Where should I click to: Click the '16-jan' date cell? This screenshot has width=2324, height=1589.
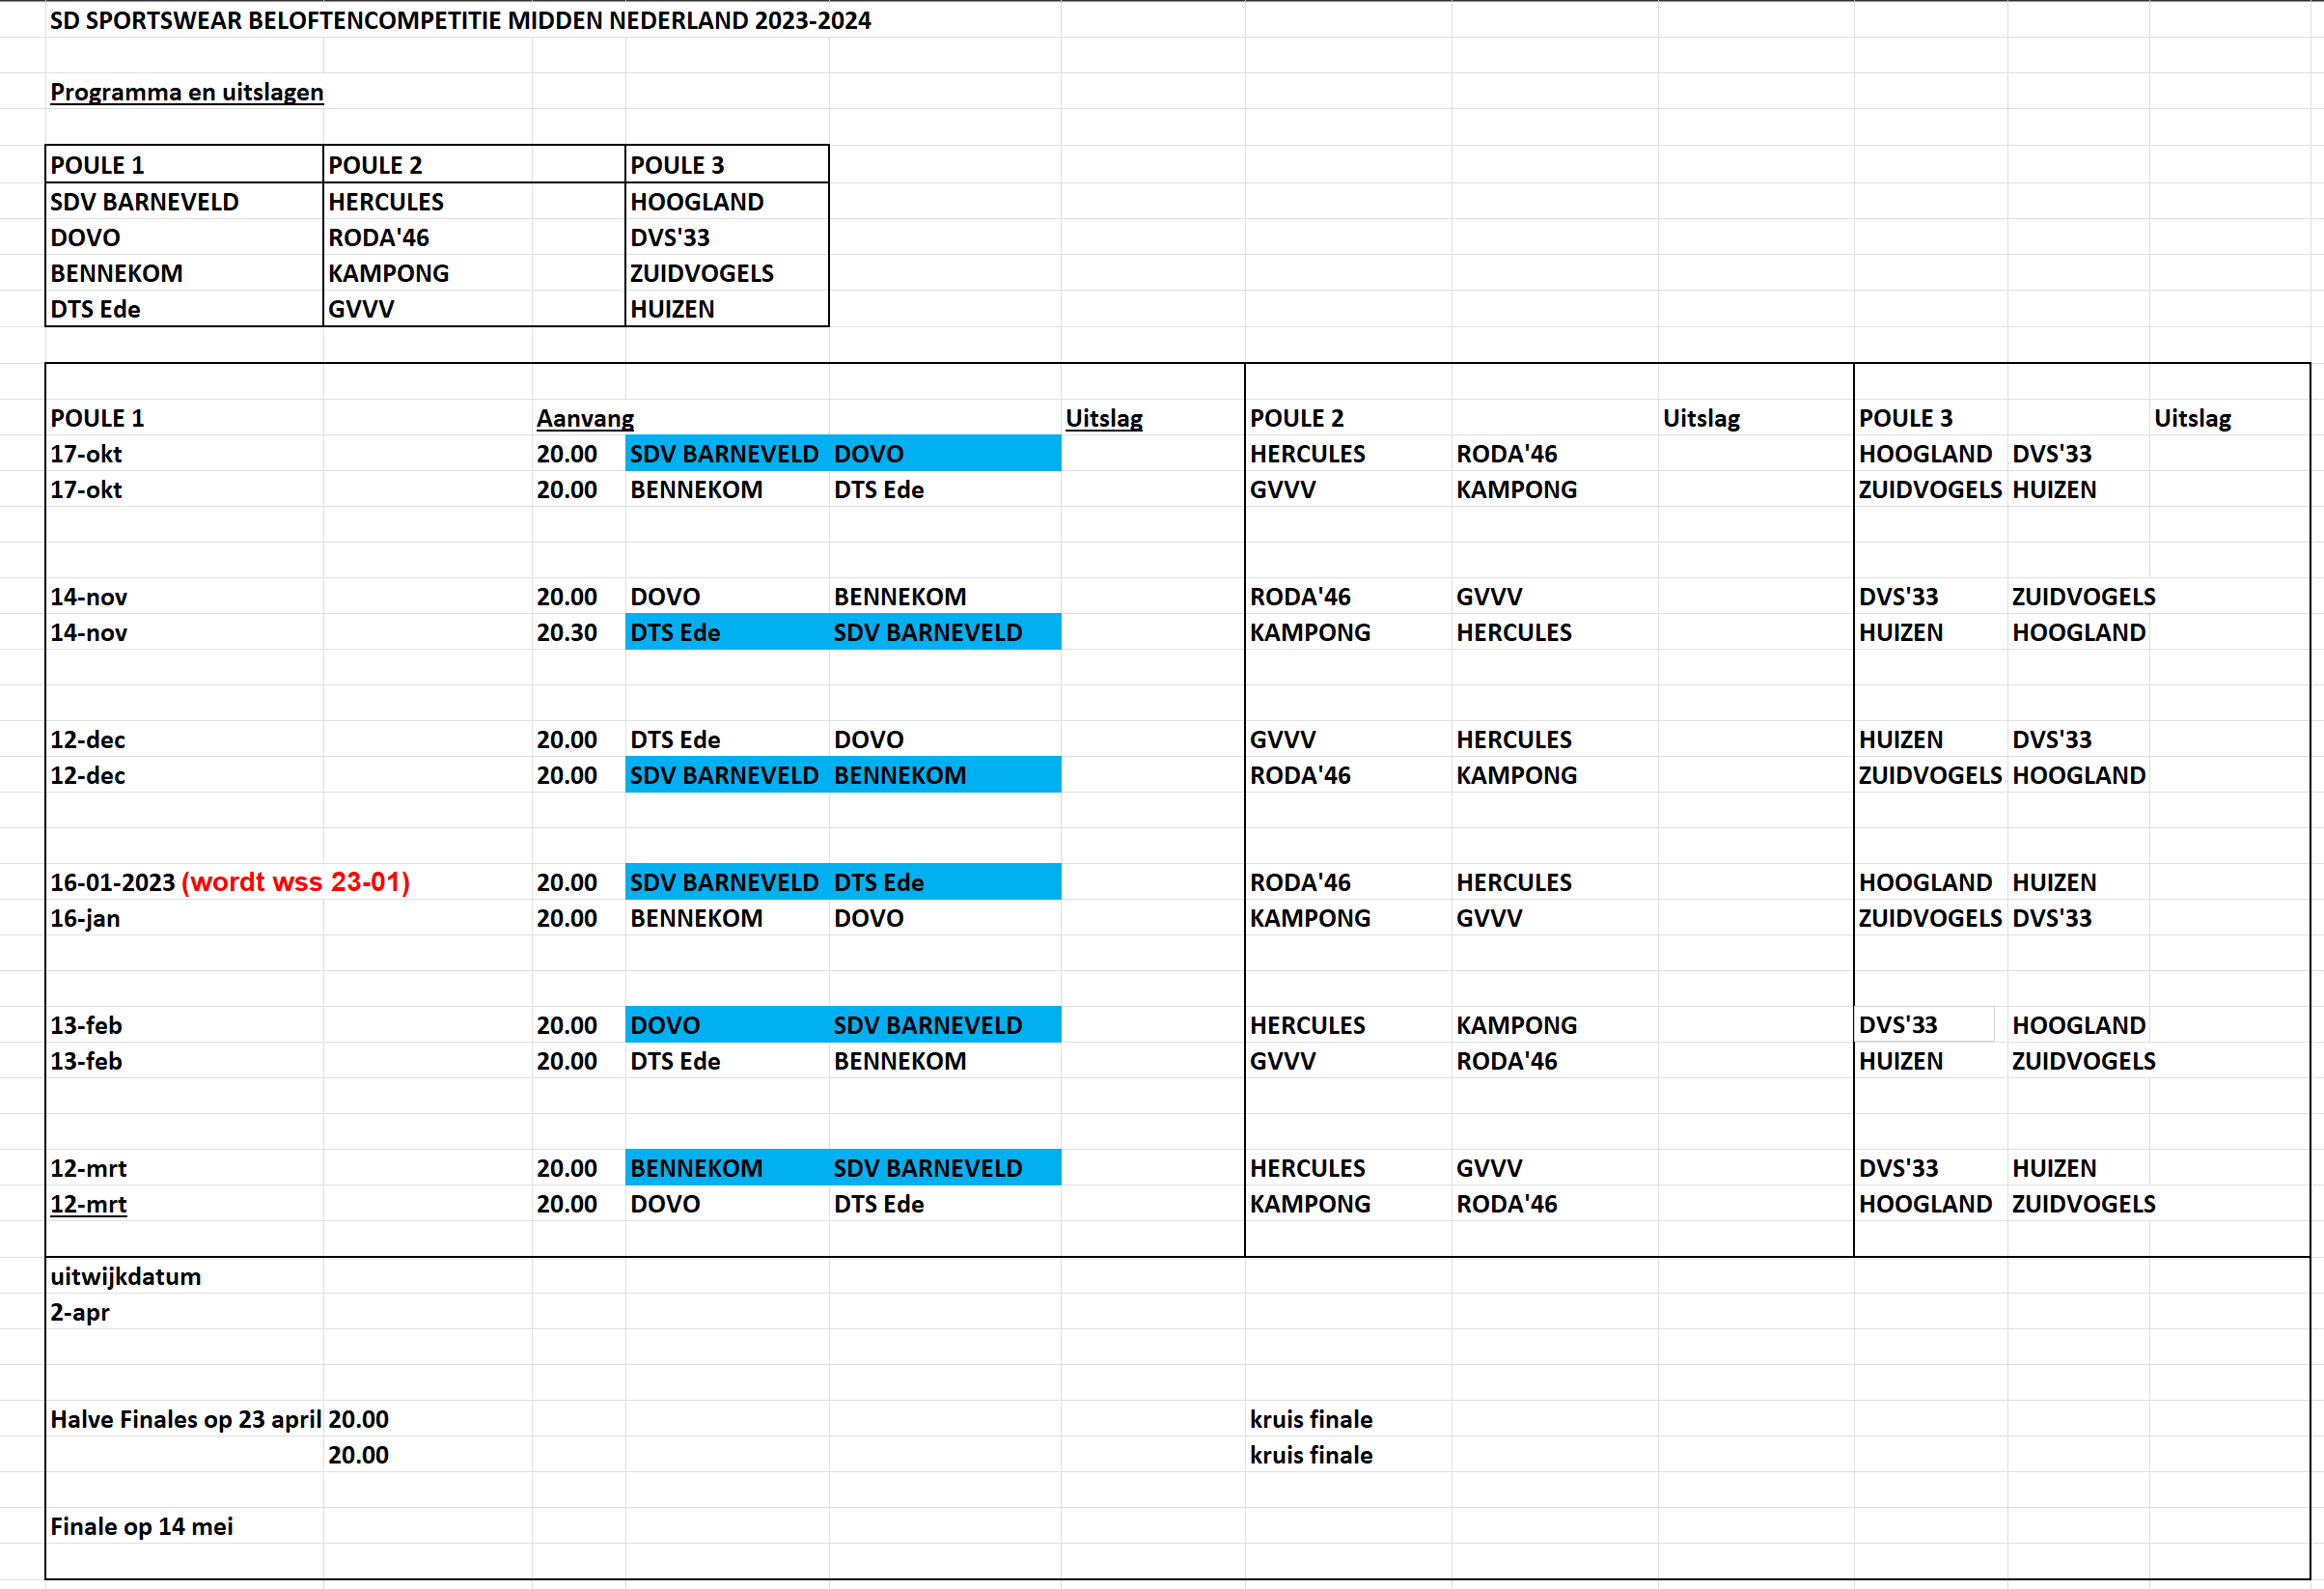click(x=85, y=918)
